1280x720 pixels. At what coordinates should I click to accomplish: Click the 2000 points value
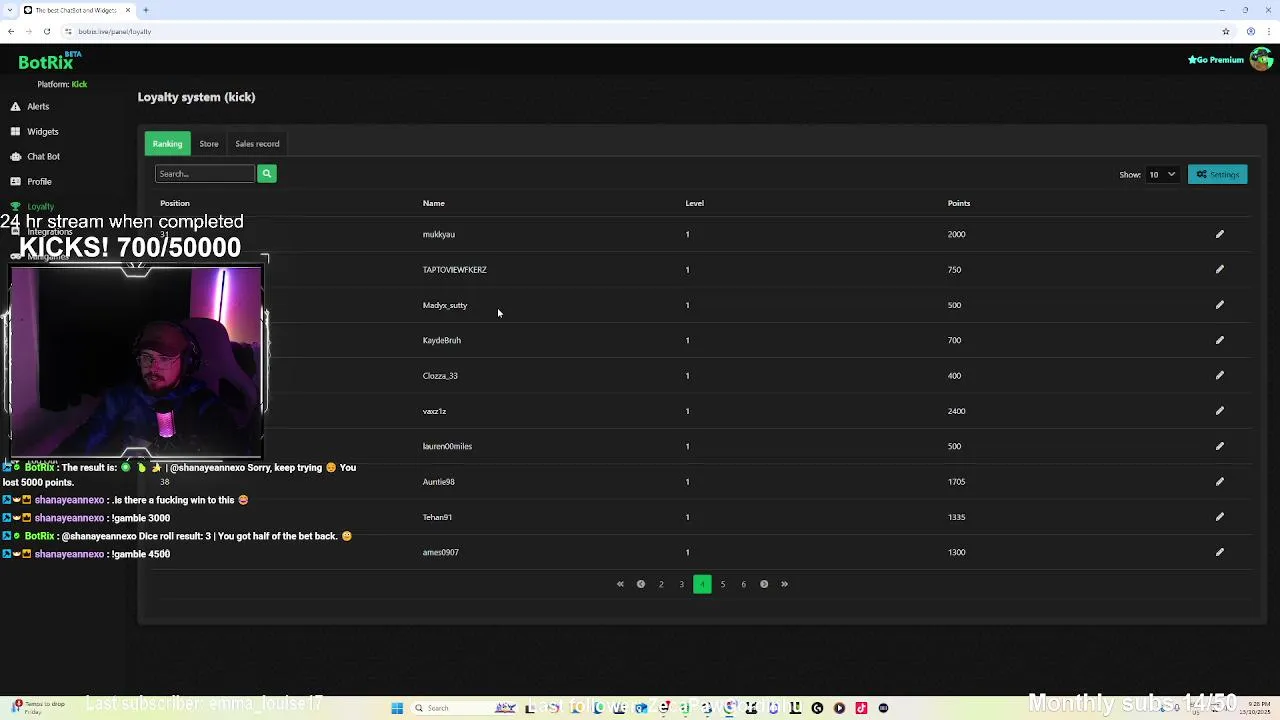coord(956,234)
